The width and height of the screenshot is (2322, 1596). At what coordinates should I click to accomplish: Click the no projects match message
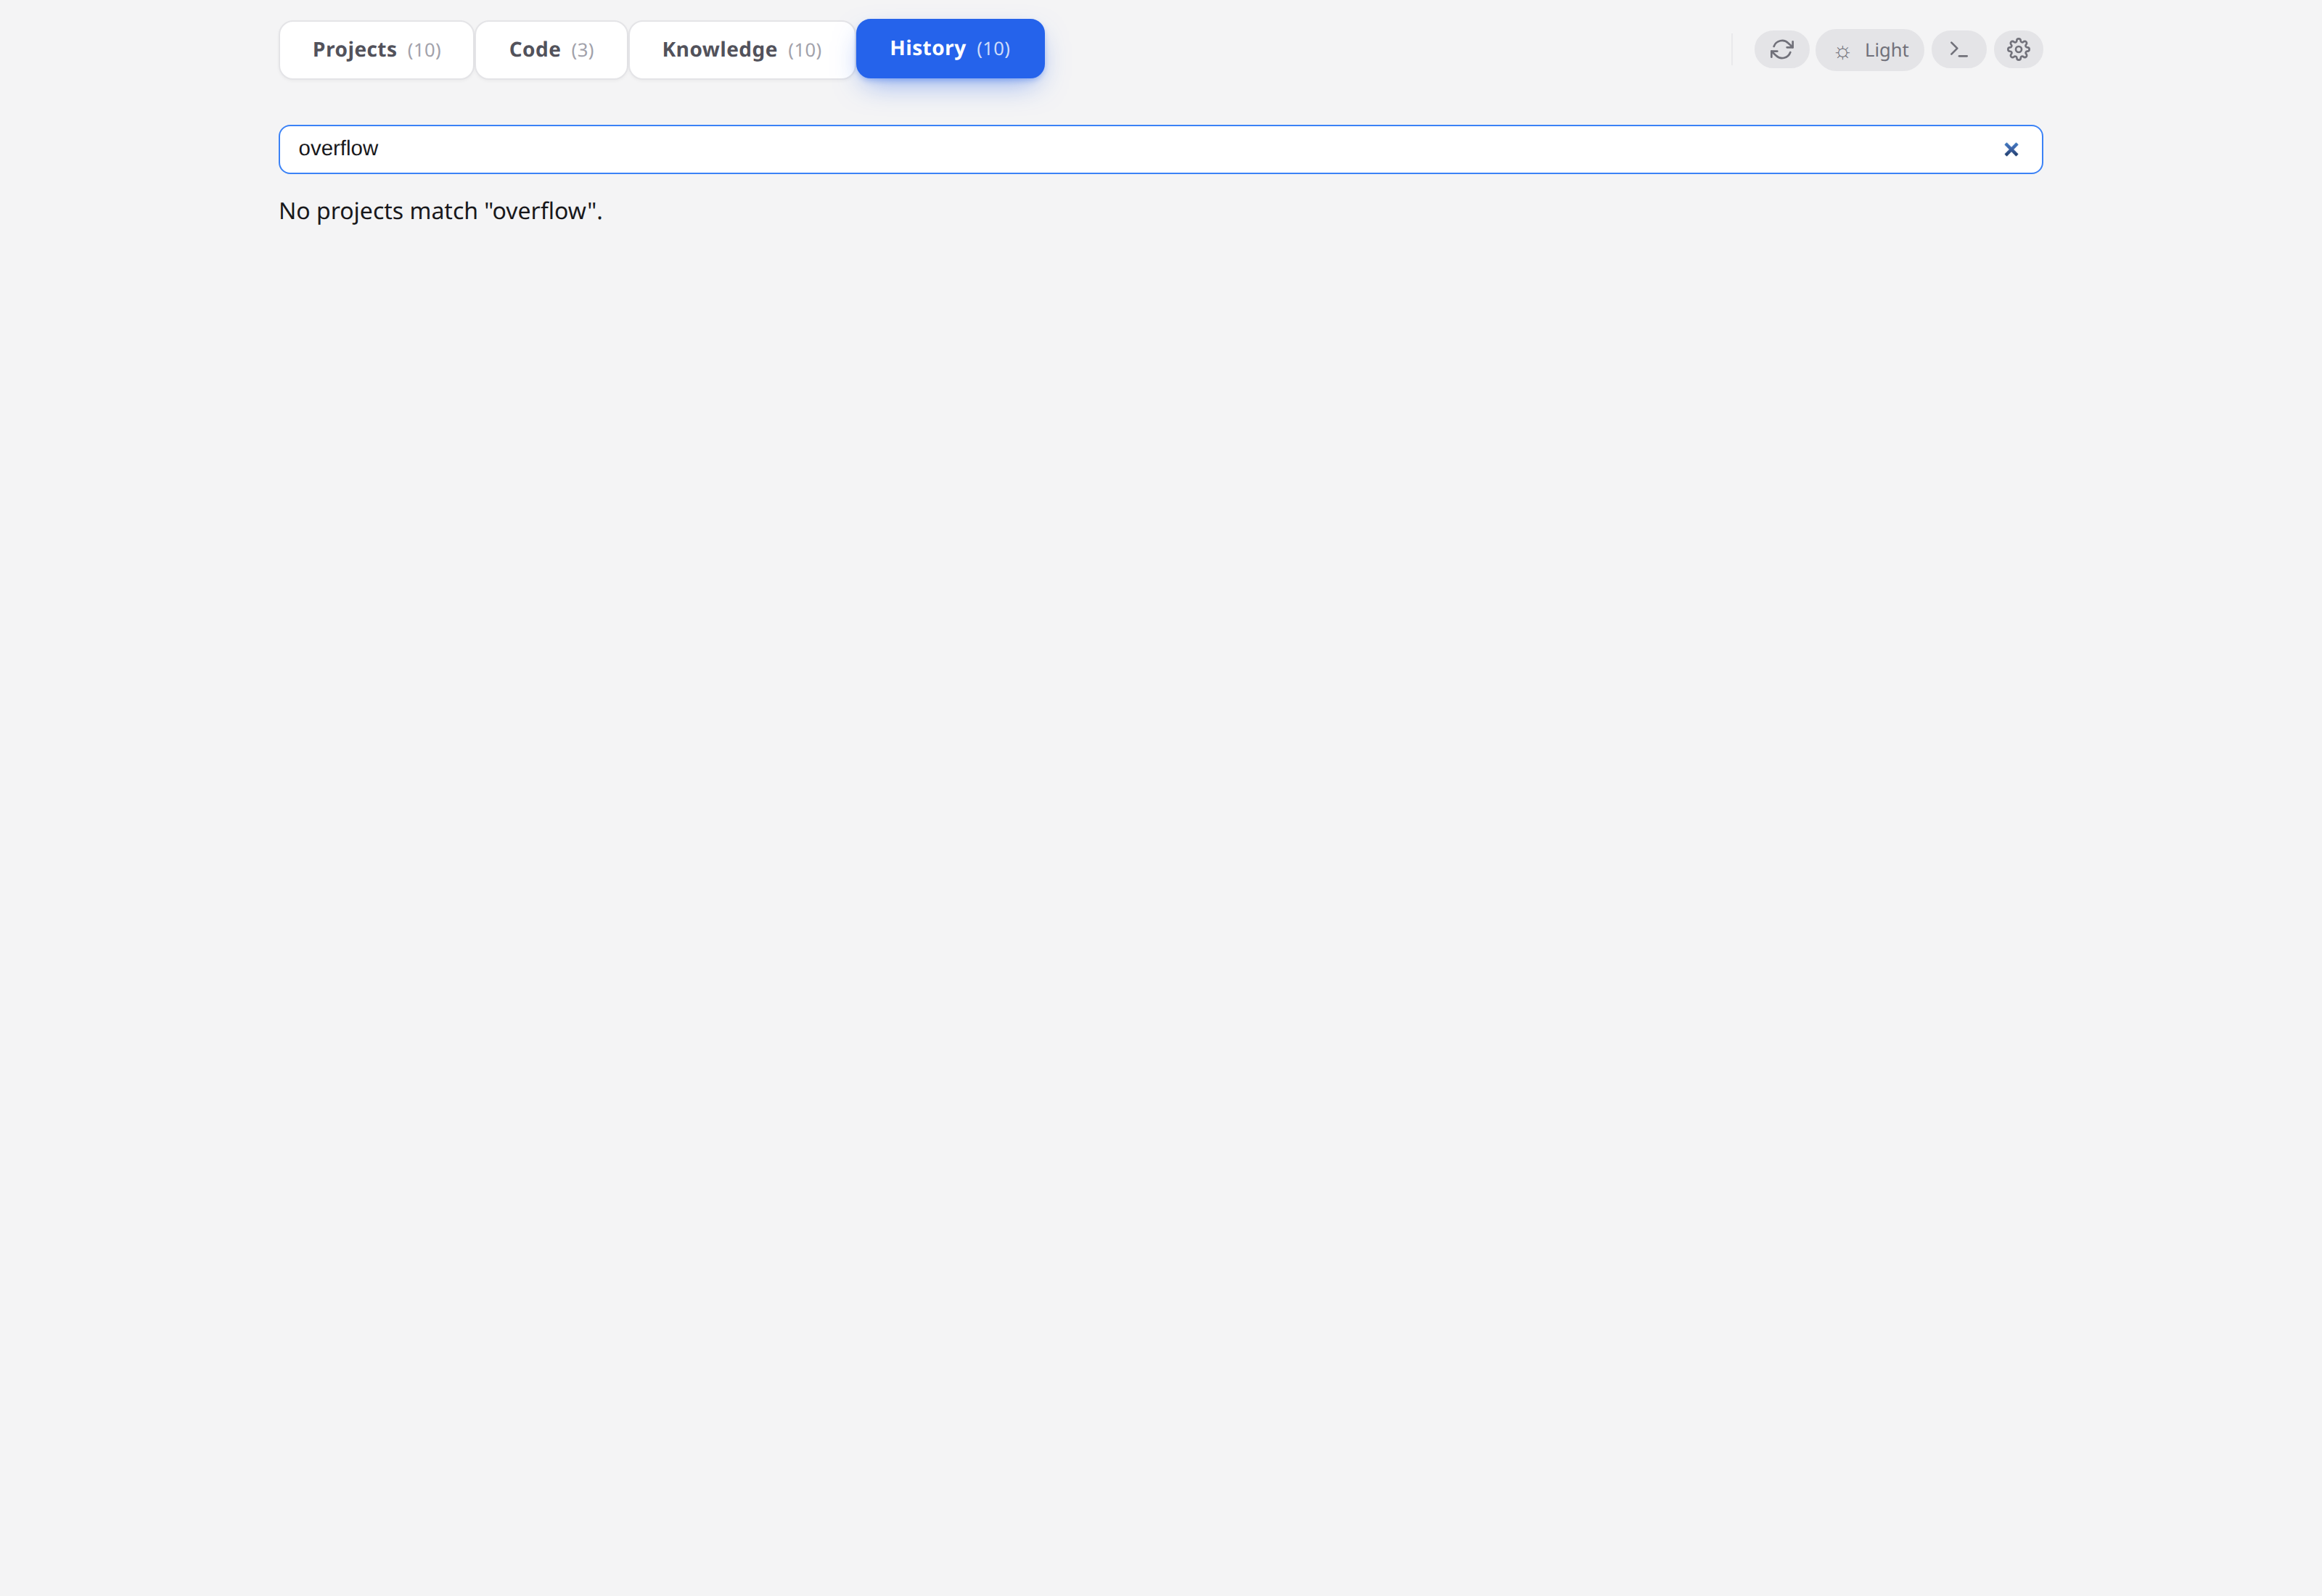(440, 211)
